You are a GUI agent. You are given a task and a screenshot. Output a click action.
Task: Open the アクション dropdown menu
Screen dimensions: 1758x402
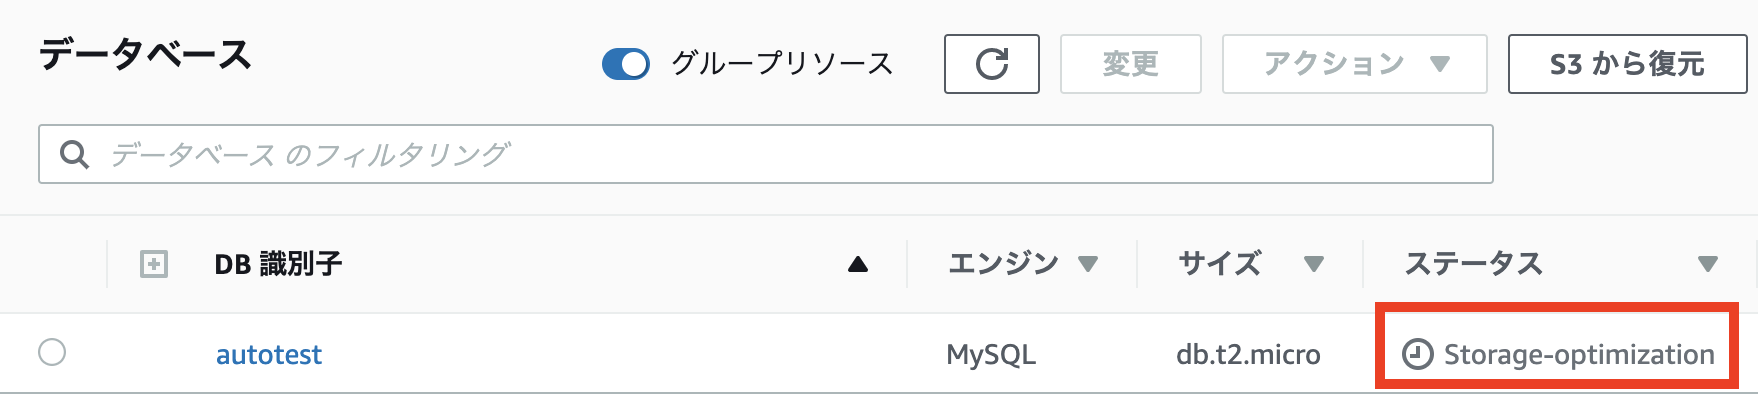(1354, 65)
